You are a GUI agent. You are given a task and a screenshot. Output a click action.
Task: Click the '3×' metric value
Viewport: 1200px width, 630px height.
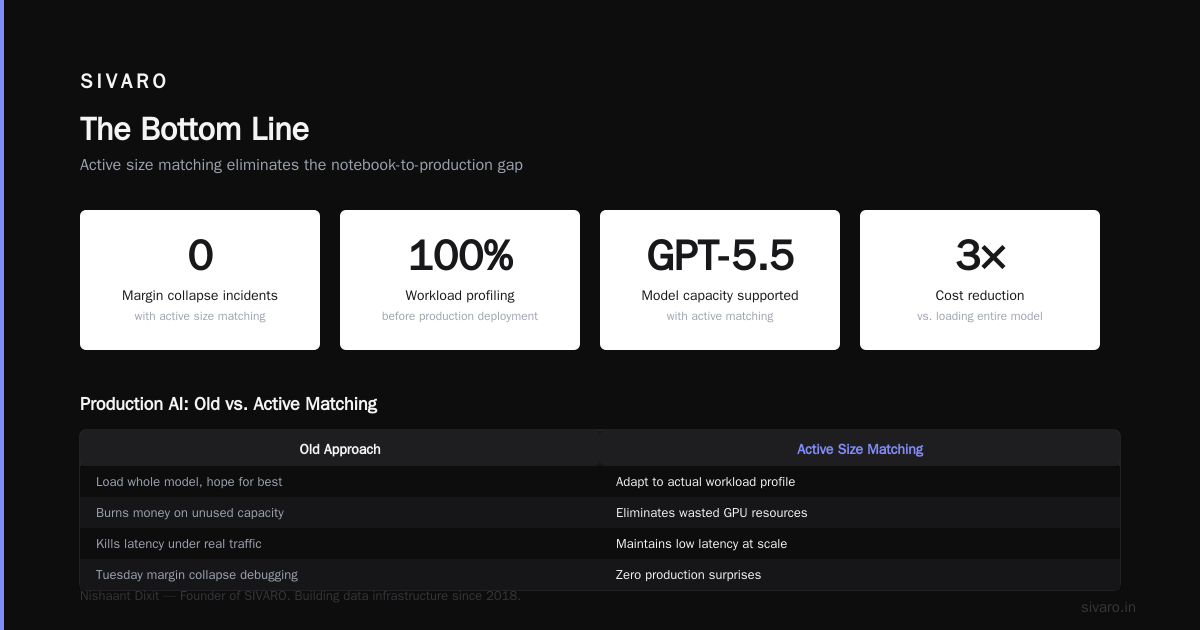tap(980, 256)
